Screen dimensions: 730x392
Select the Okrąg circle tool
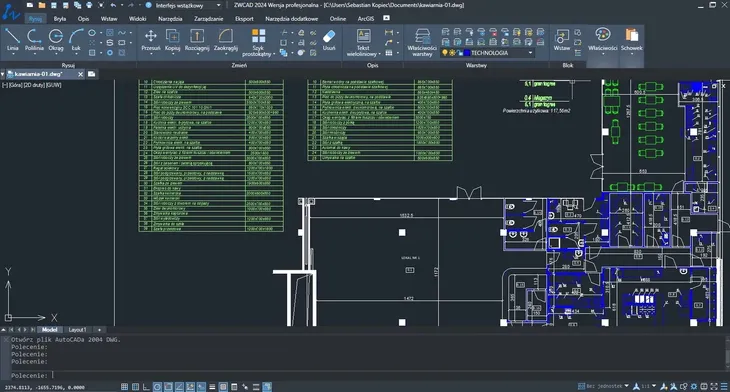click(56, 39)
